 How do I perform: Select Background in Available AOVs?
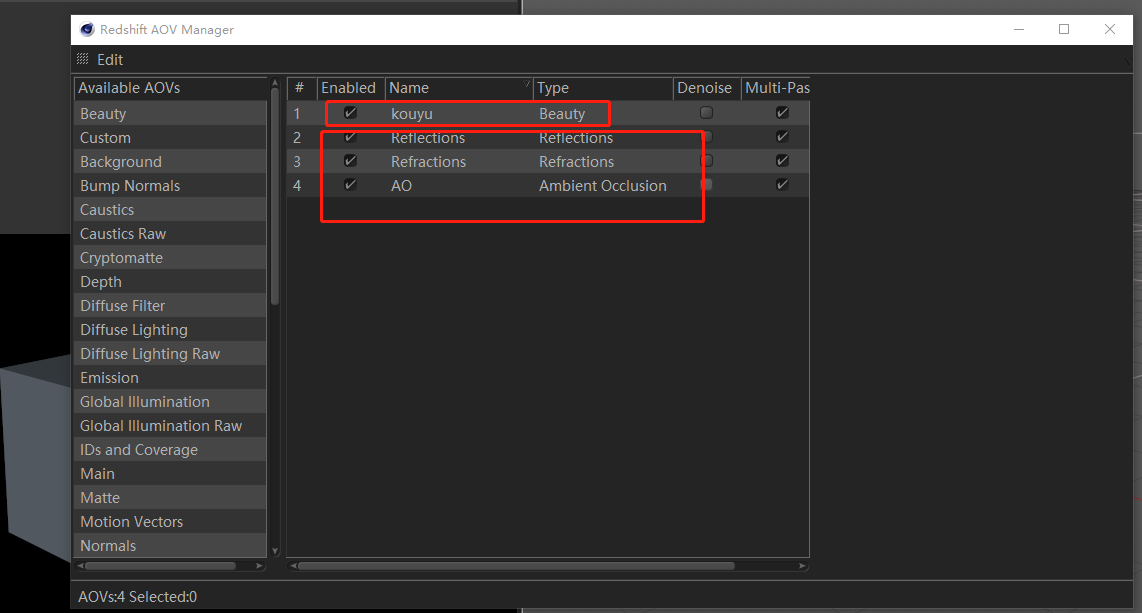click(x=170, y=162)
